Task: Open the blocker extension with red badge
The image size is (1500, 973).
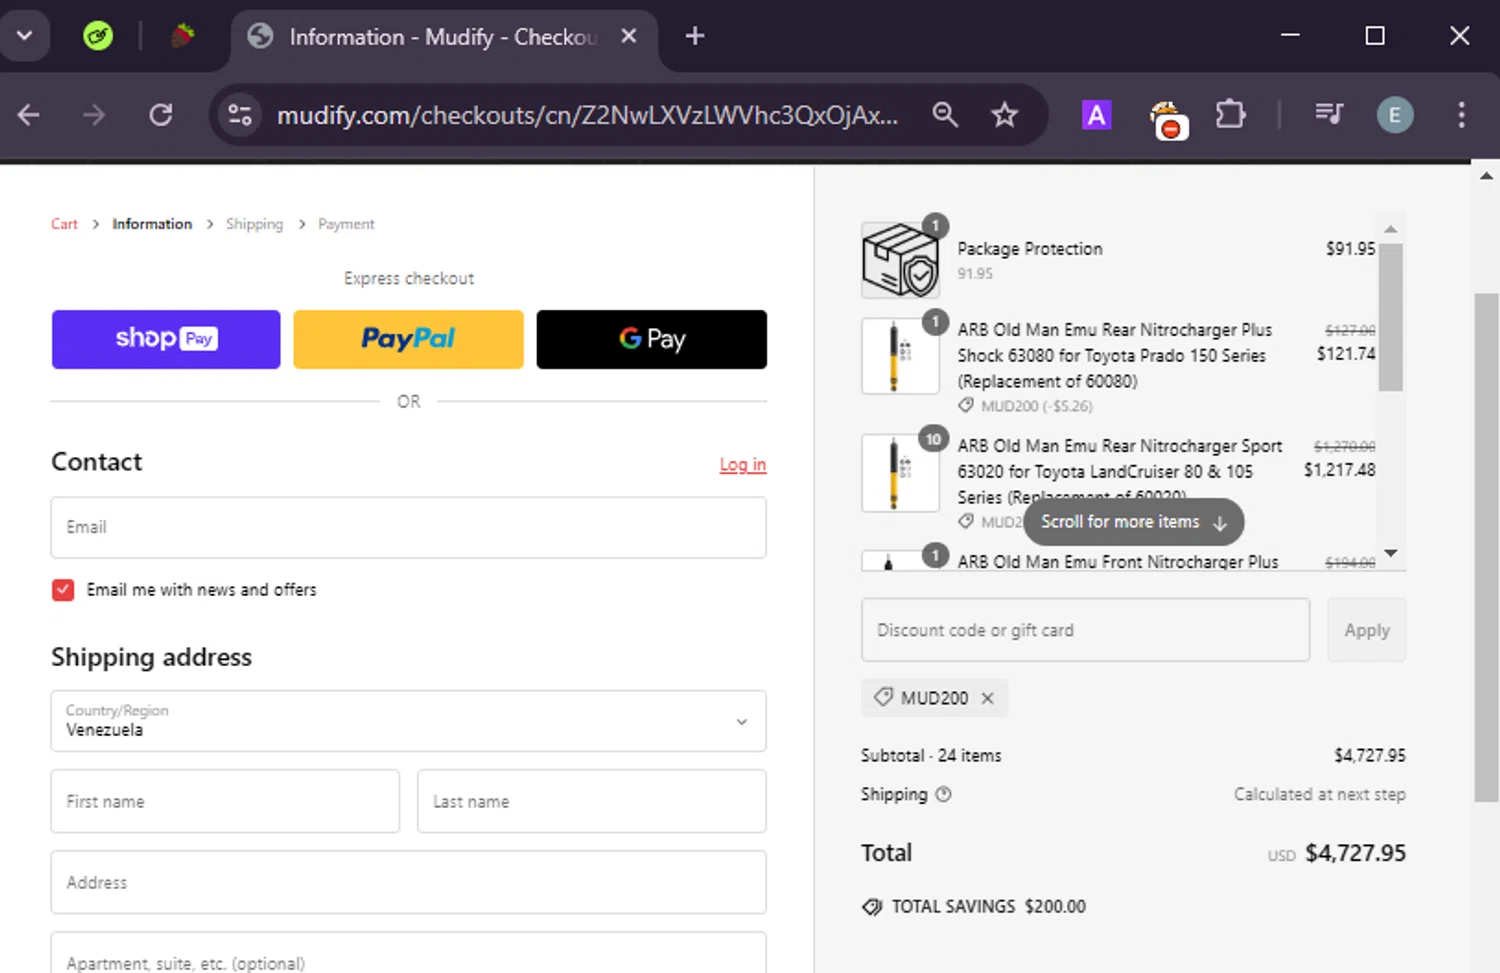Action: [x=1167, y=119]
